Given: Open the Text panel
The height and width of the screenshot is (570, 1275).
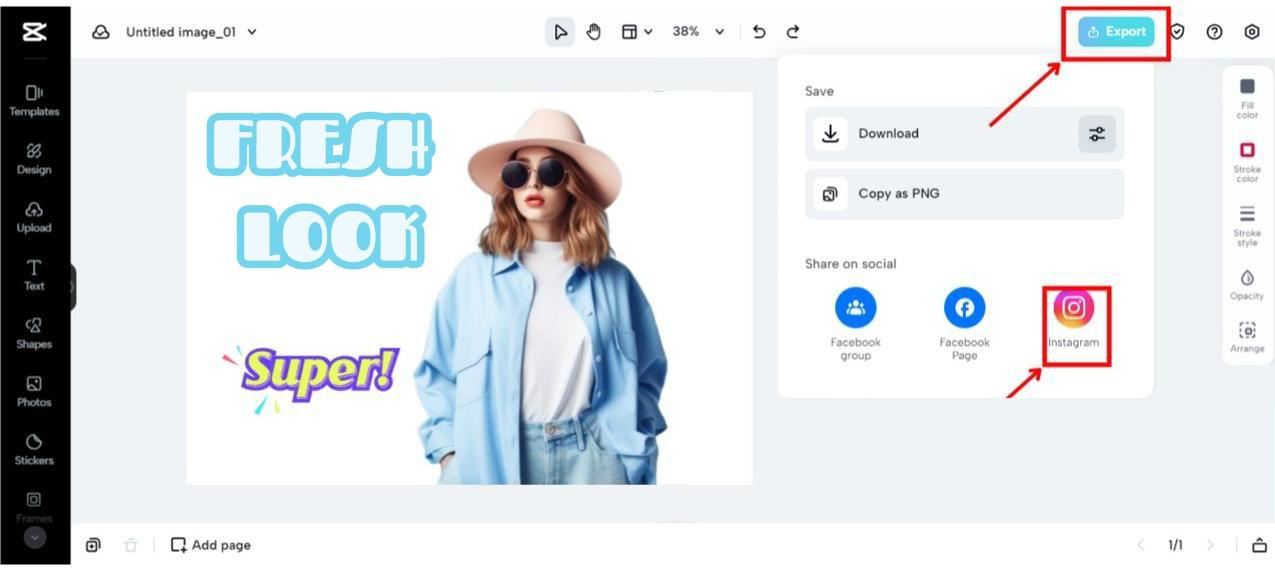Looking at the screenshot, I should tap(34, 275).
